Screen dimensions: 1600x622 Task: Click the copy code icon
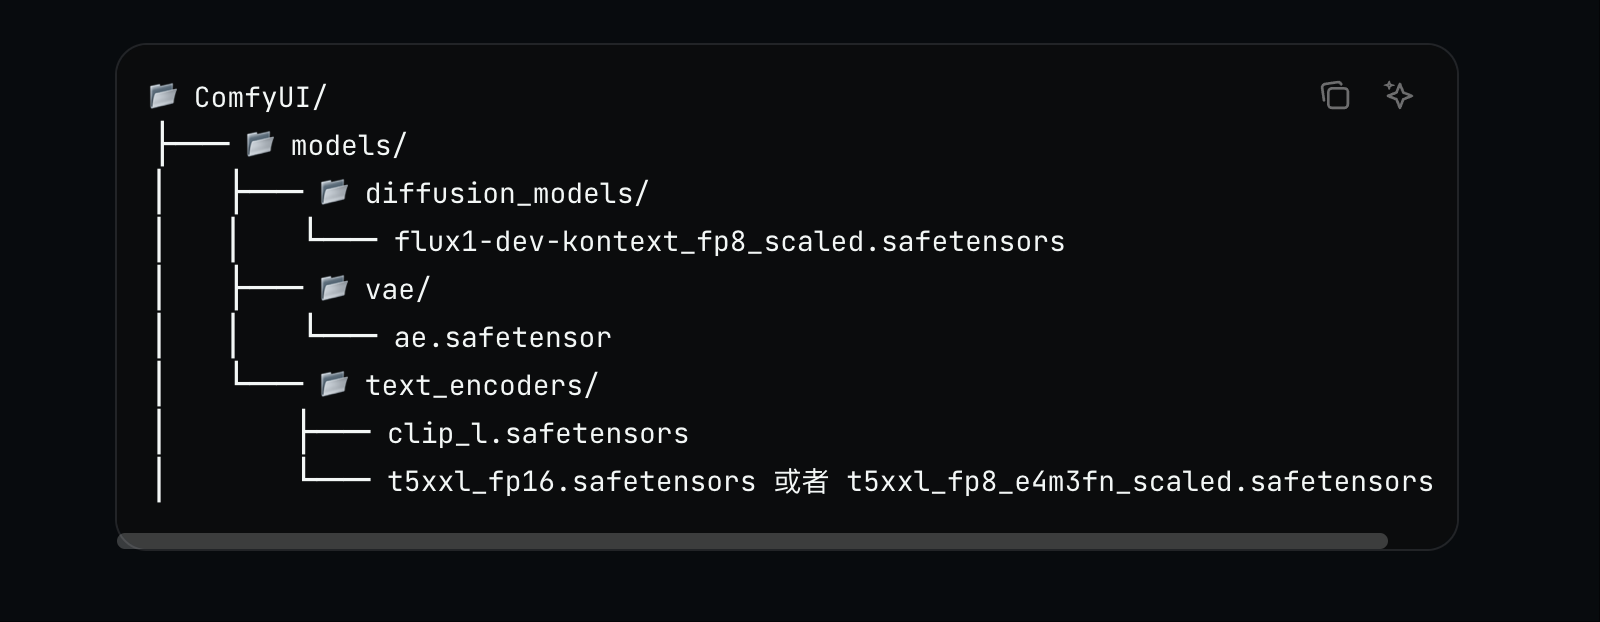coord(1335,96)
